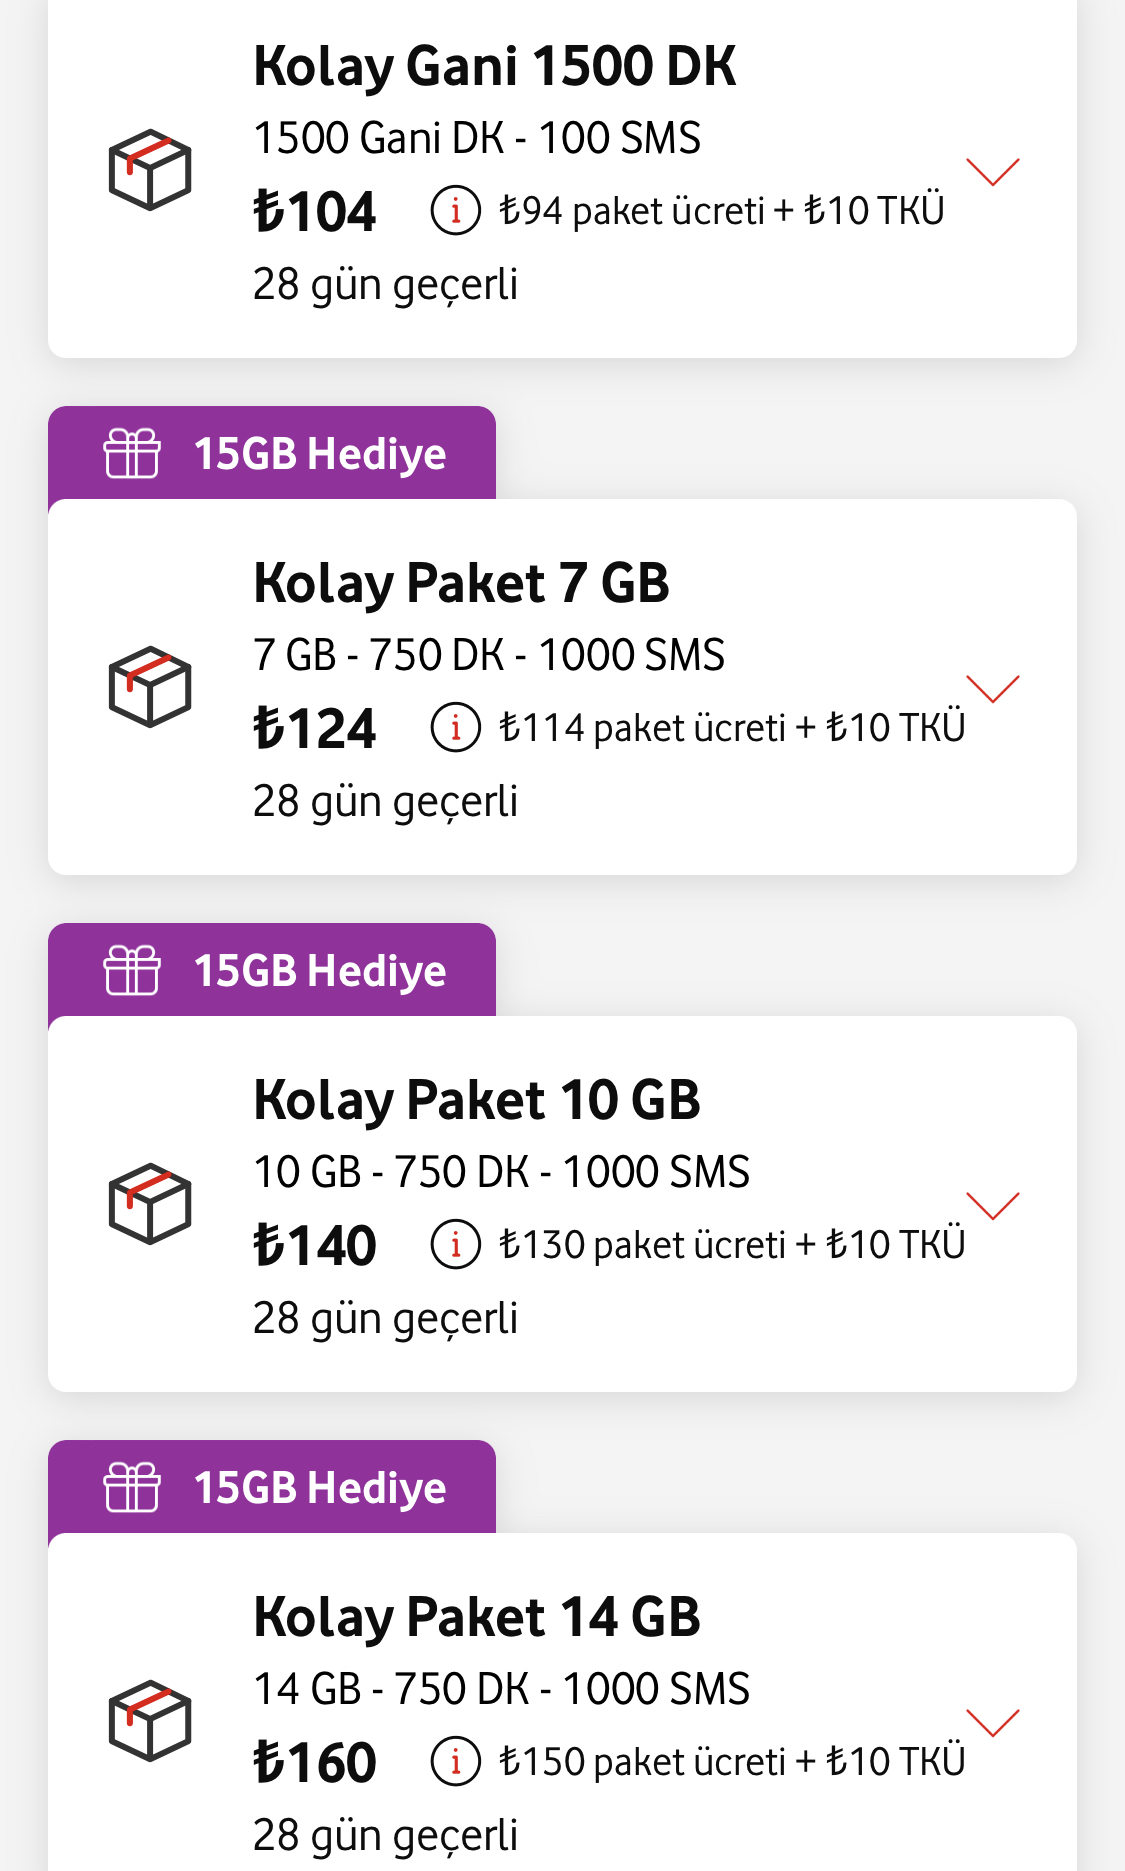Expand the Kolay Gani 1500 DK details chevron
1125x1871 pixels.
coord(993,172)
